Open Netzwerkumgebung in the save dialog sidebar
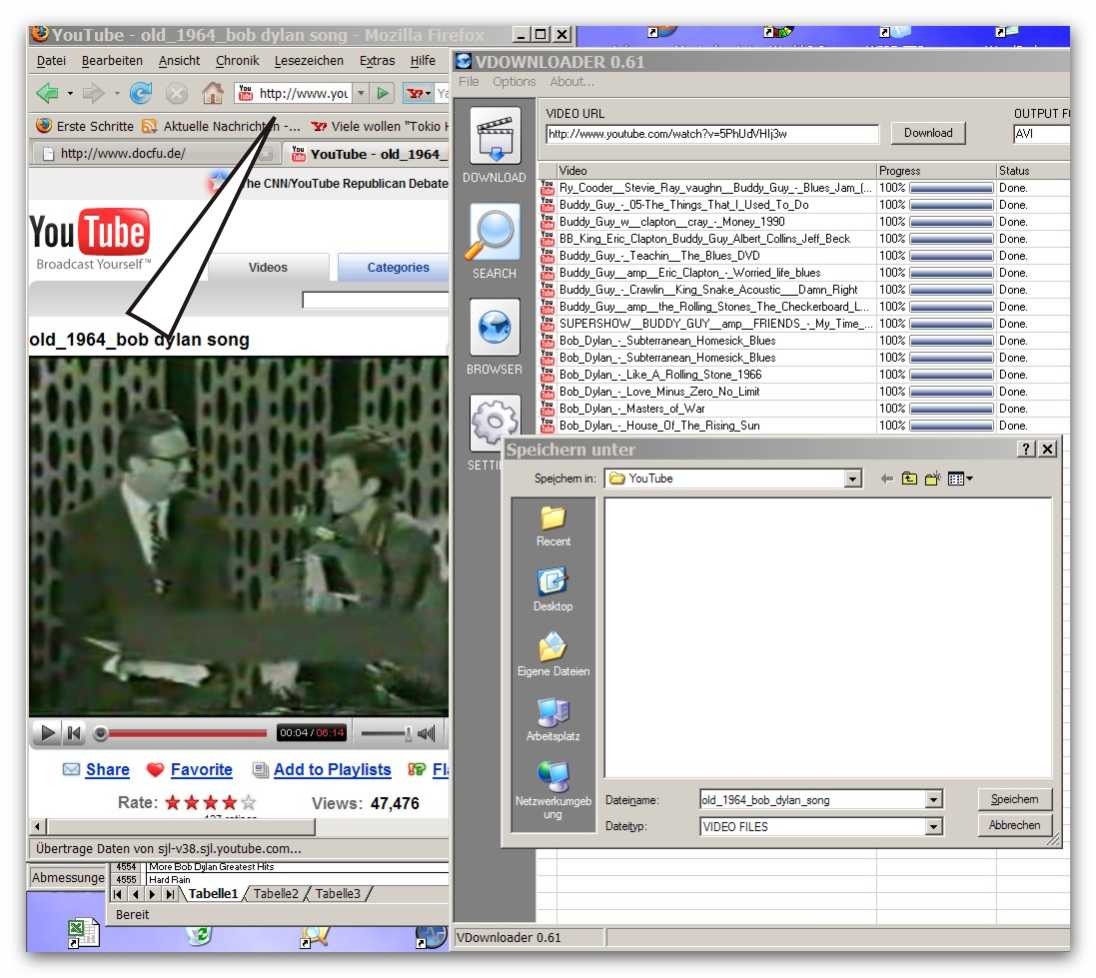The image size is (1096, 978). tap(553, 790)
